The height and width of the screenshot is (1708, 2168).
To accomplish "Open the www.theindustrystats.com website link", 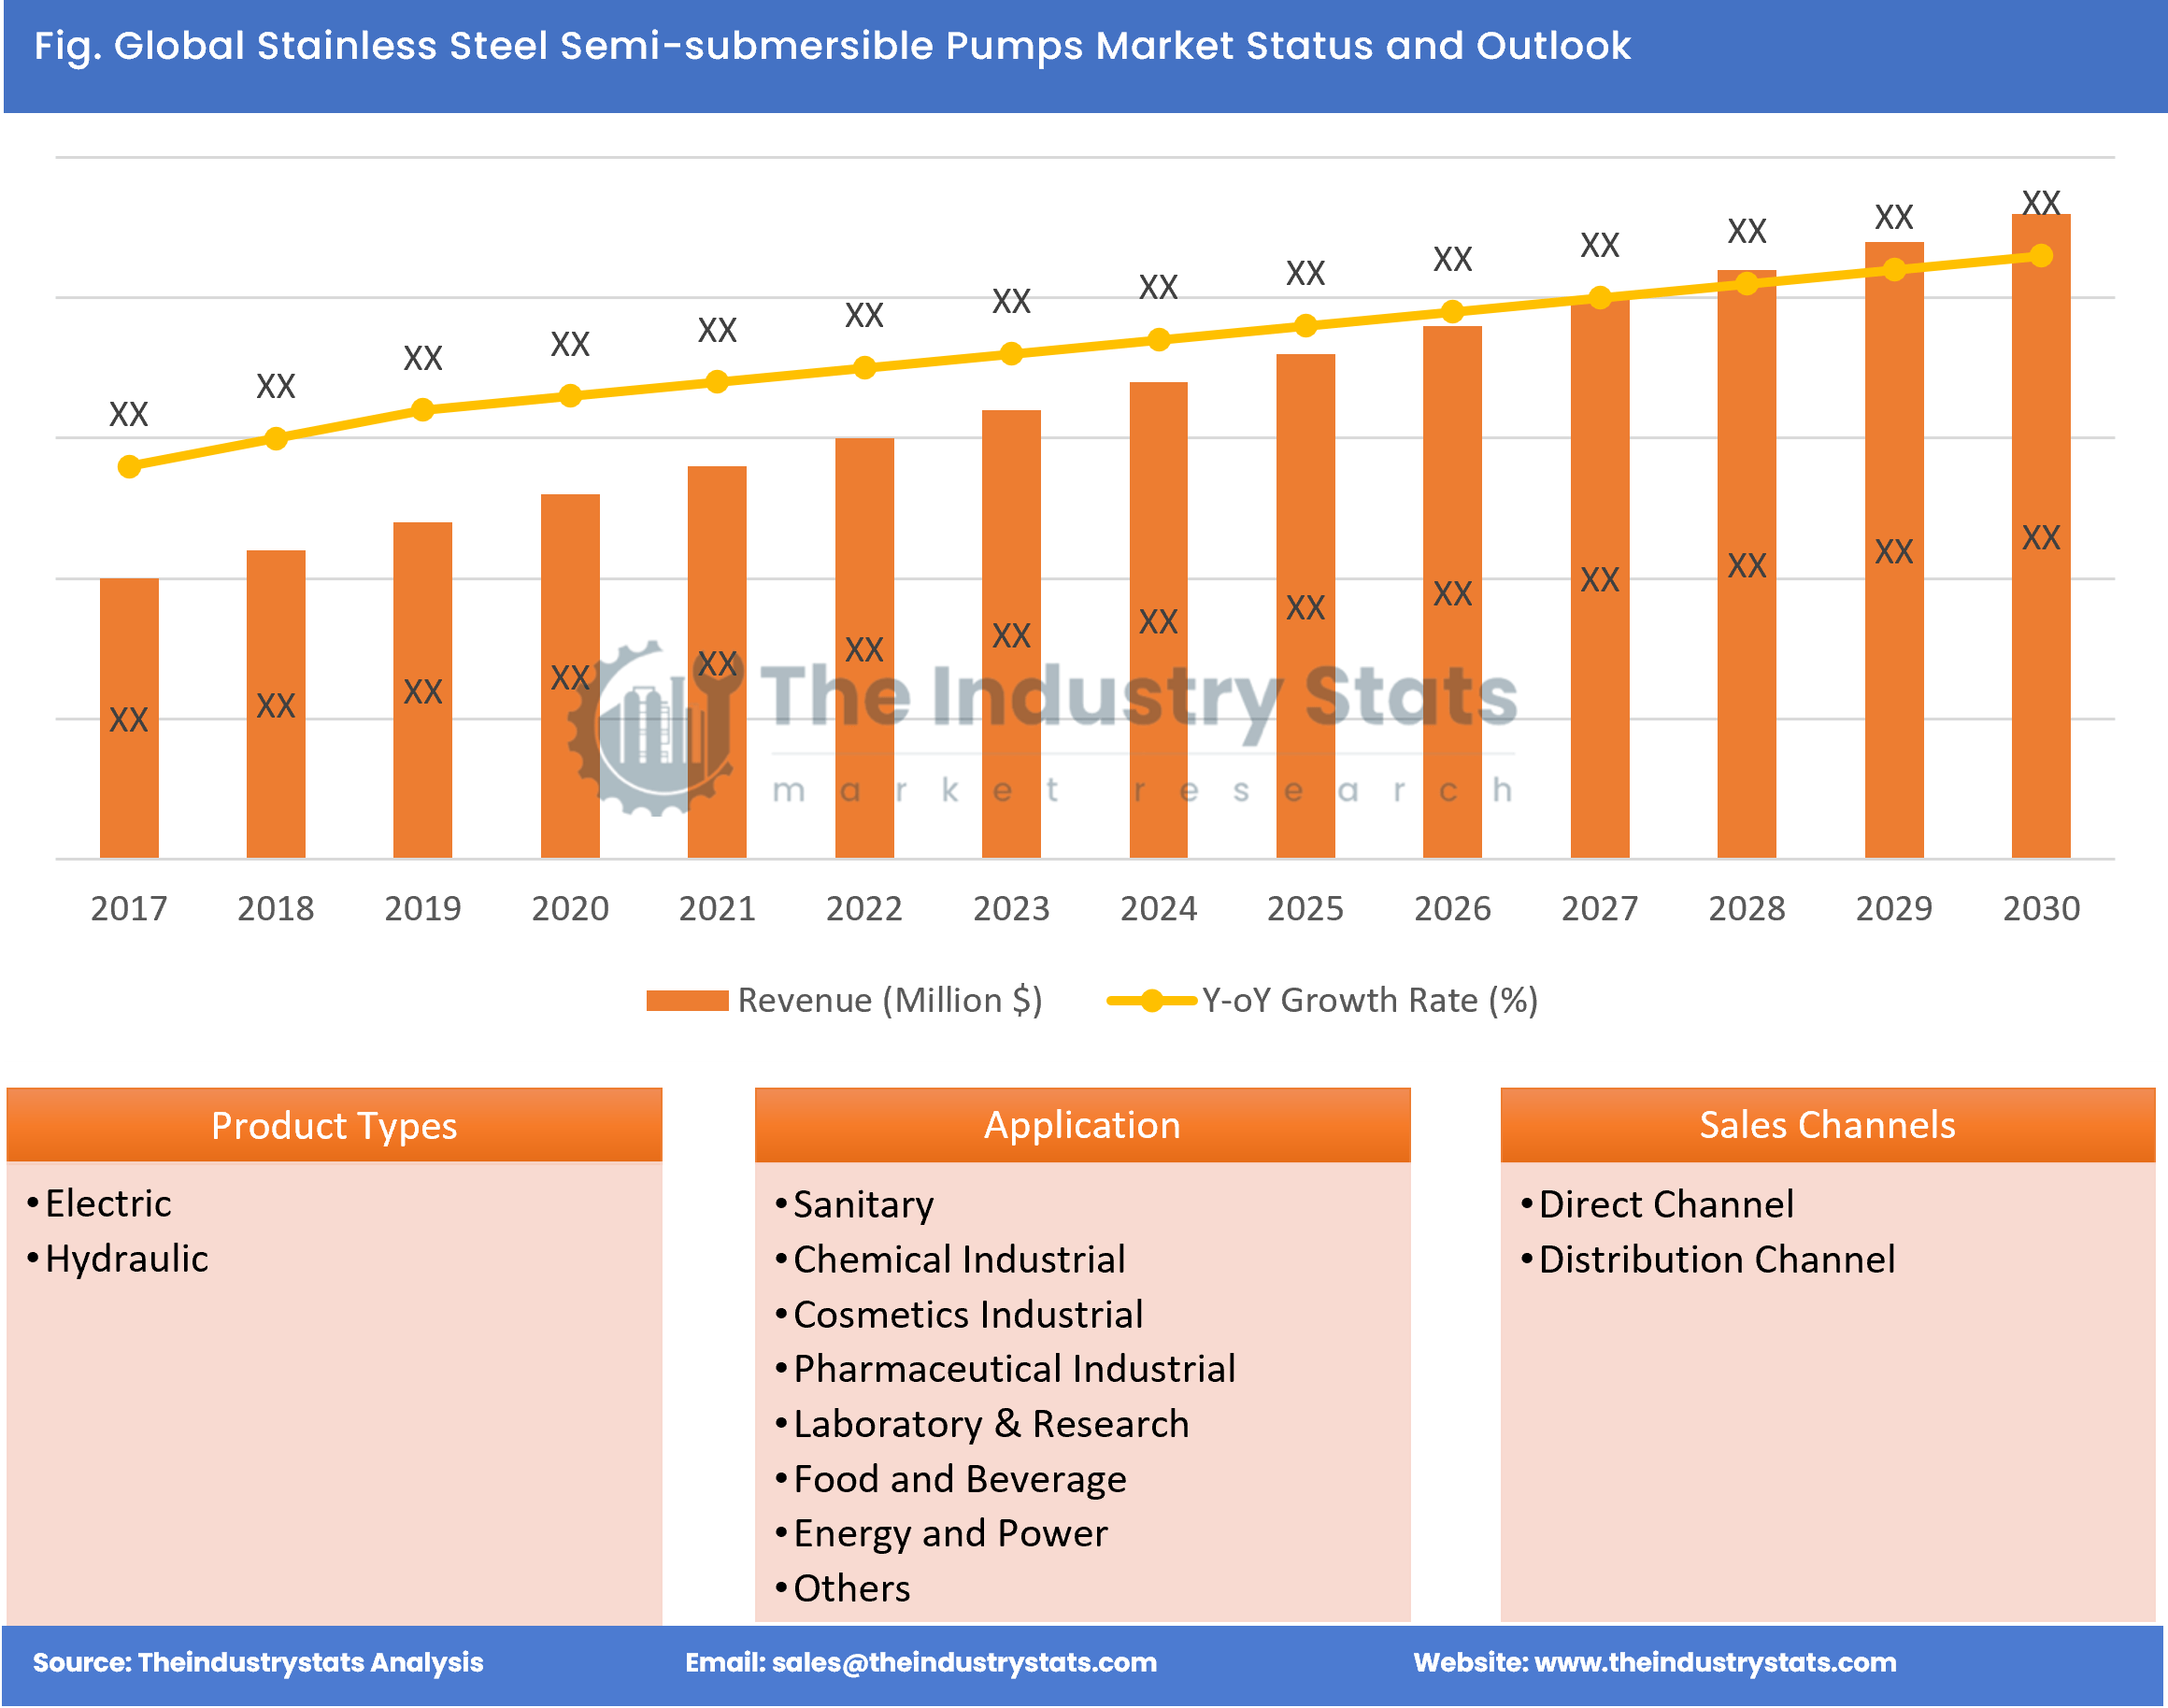I will (x=1715, y=1663).
